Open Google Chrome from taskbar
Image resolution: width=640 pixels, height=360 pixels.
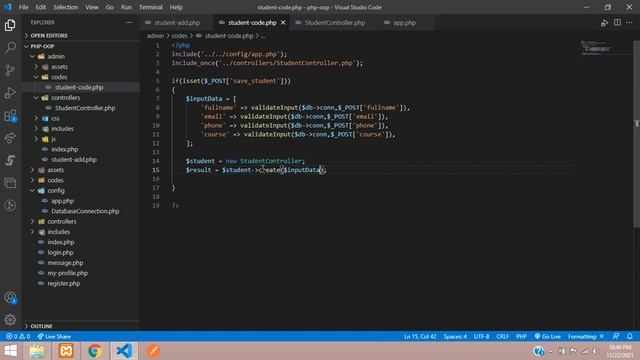[95, 351]
